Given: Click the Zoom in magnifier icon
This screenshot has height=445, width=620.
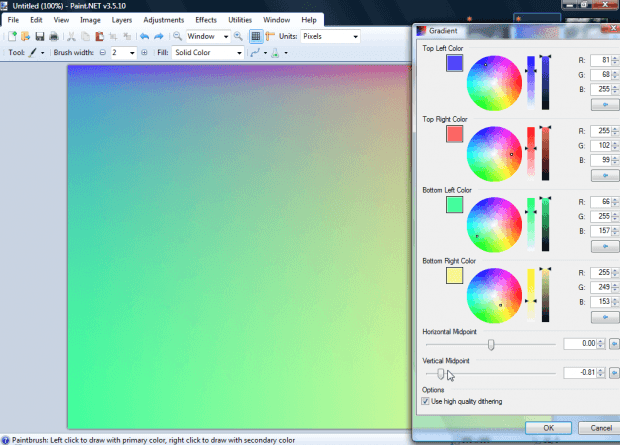Looking at the screenshot, I should pyautogui.click(x=238, y=36).
